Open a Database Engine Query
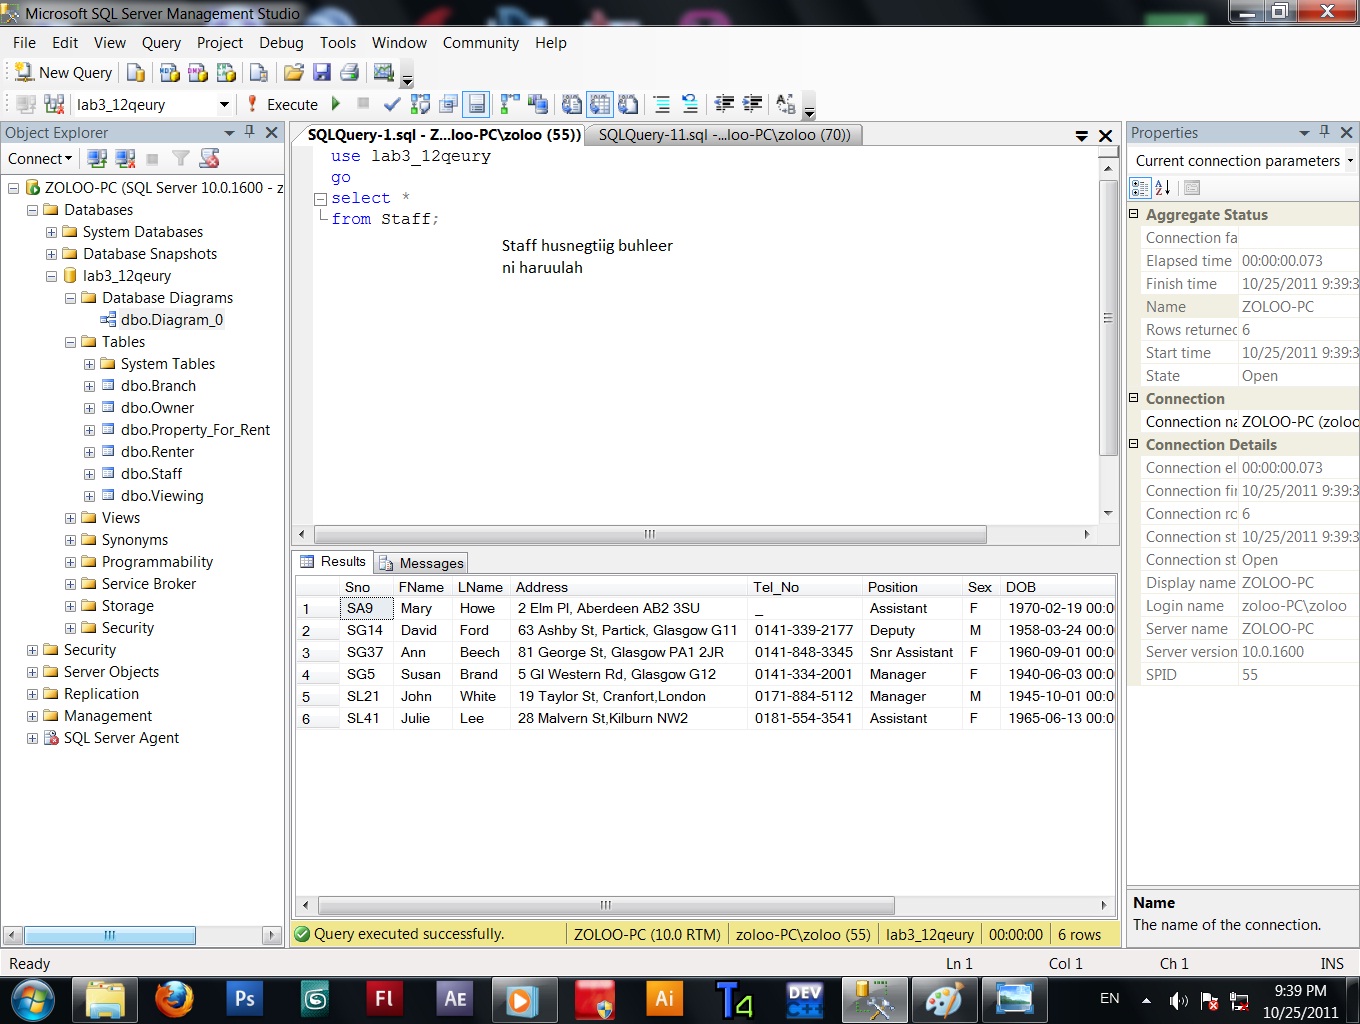The image size is (1360, 1024). 136,72
